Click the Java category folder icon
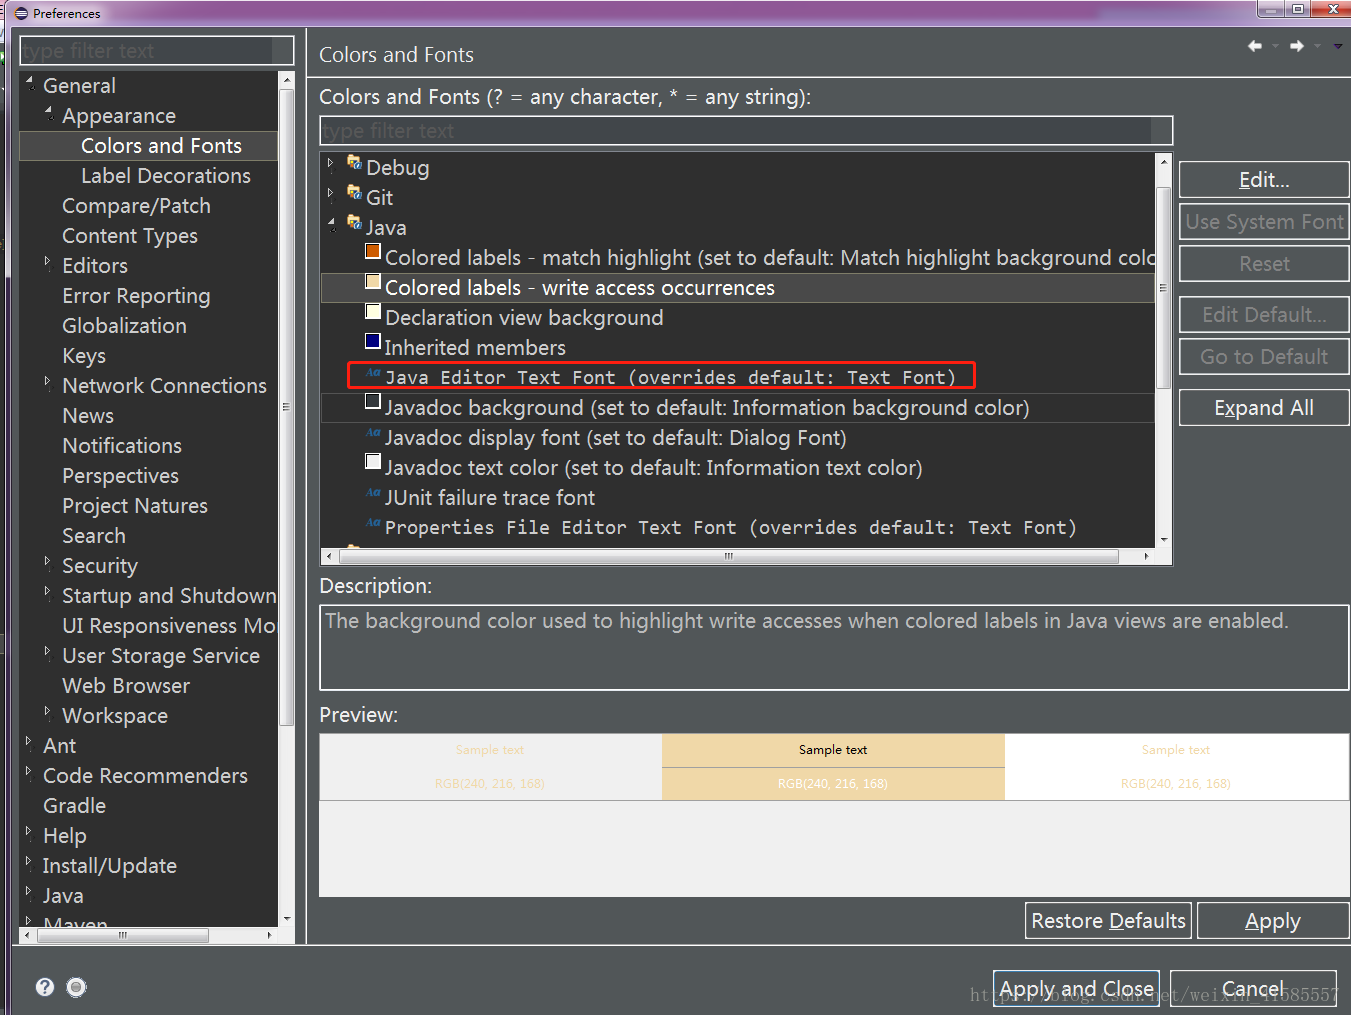The image size is (1351, 1015). [x=354, y=222]
